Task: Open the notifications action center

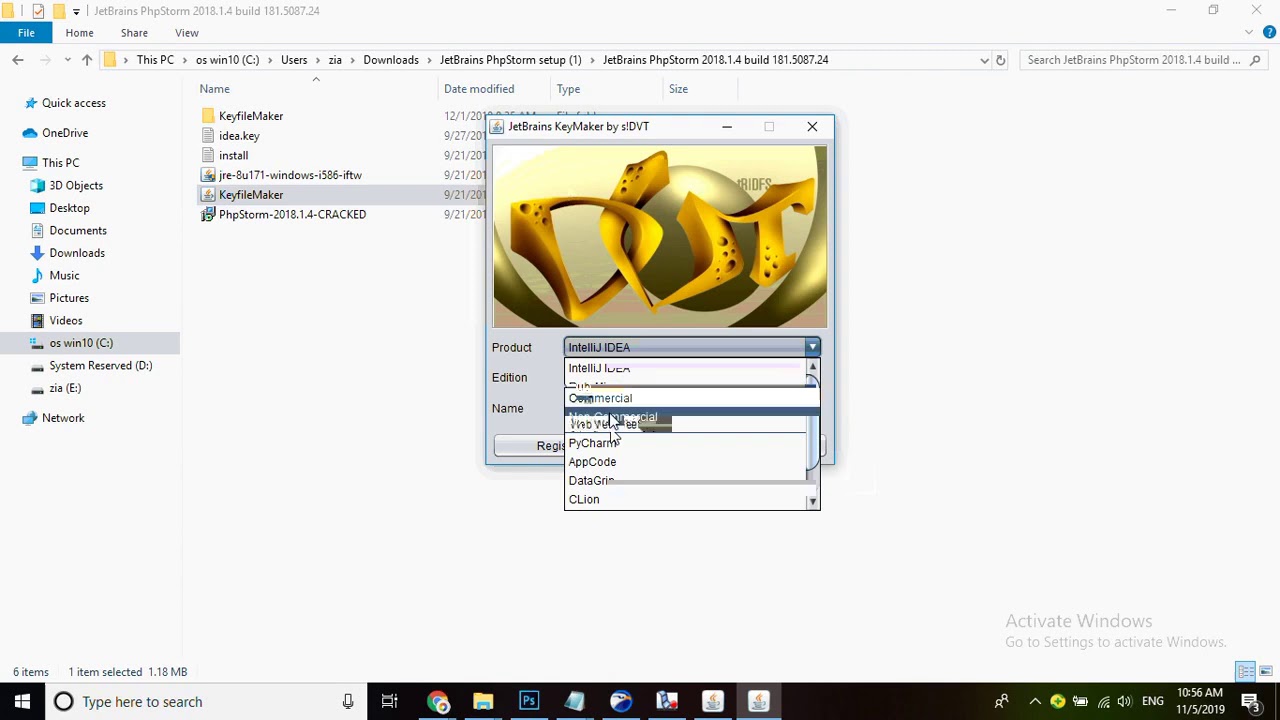Action: pyautogui.click(x=1250, y=702)
